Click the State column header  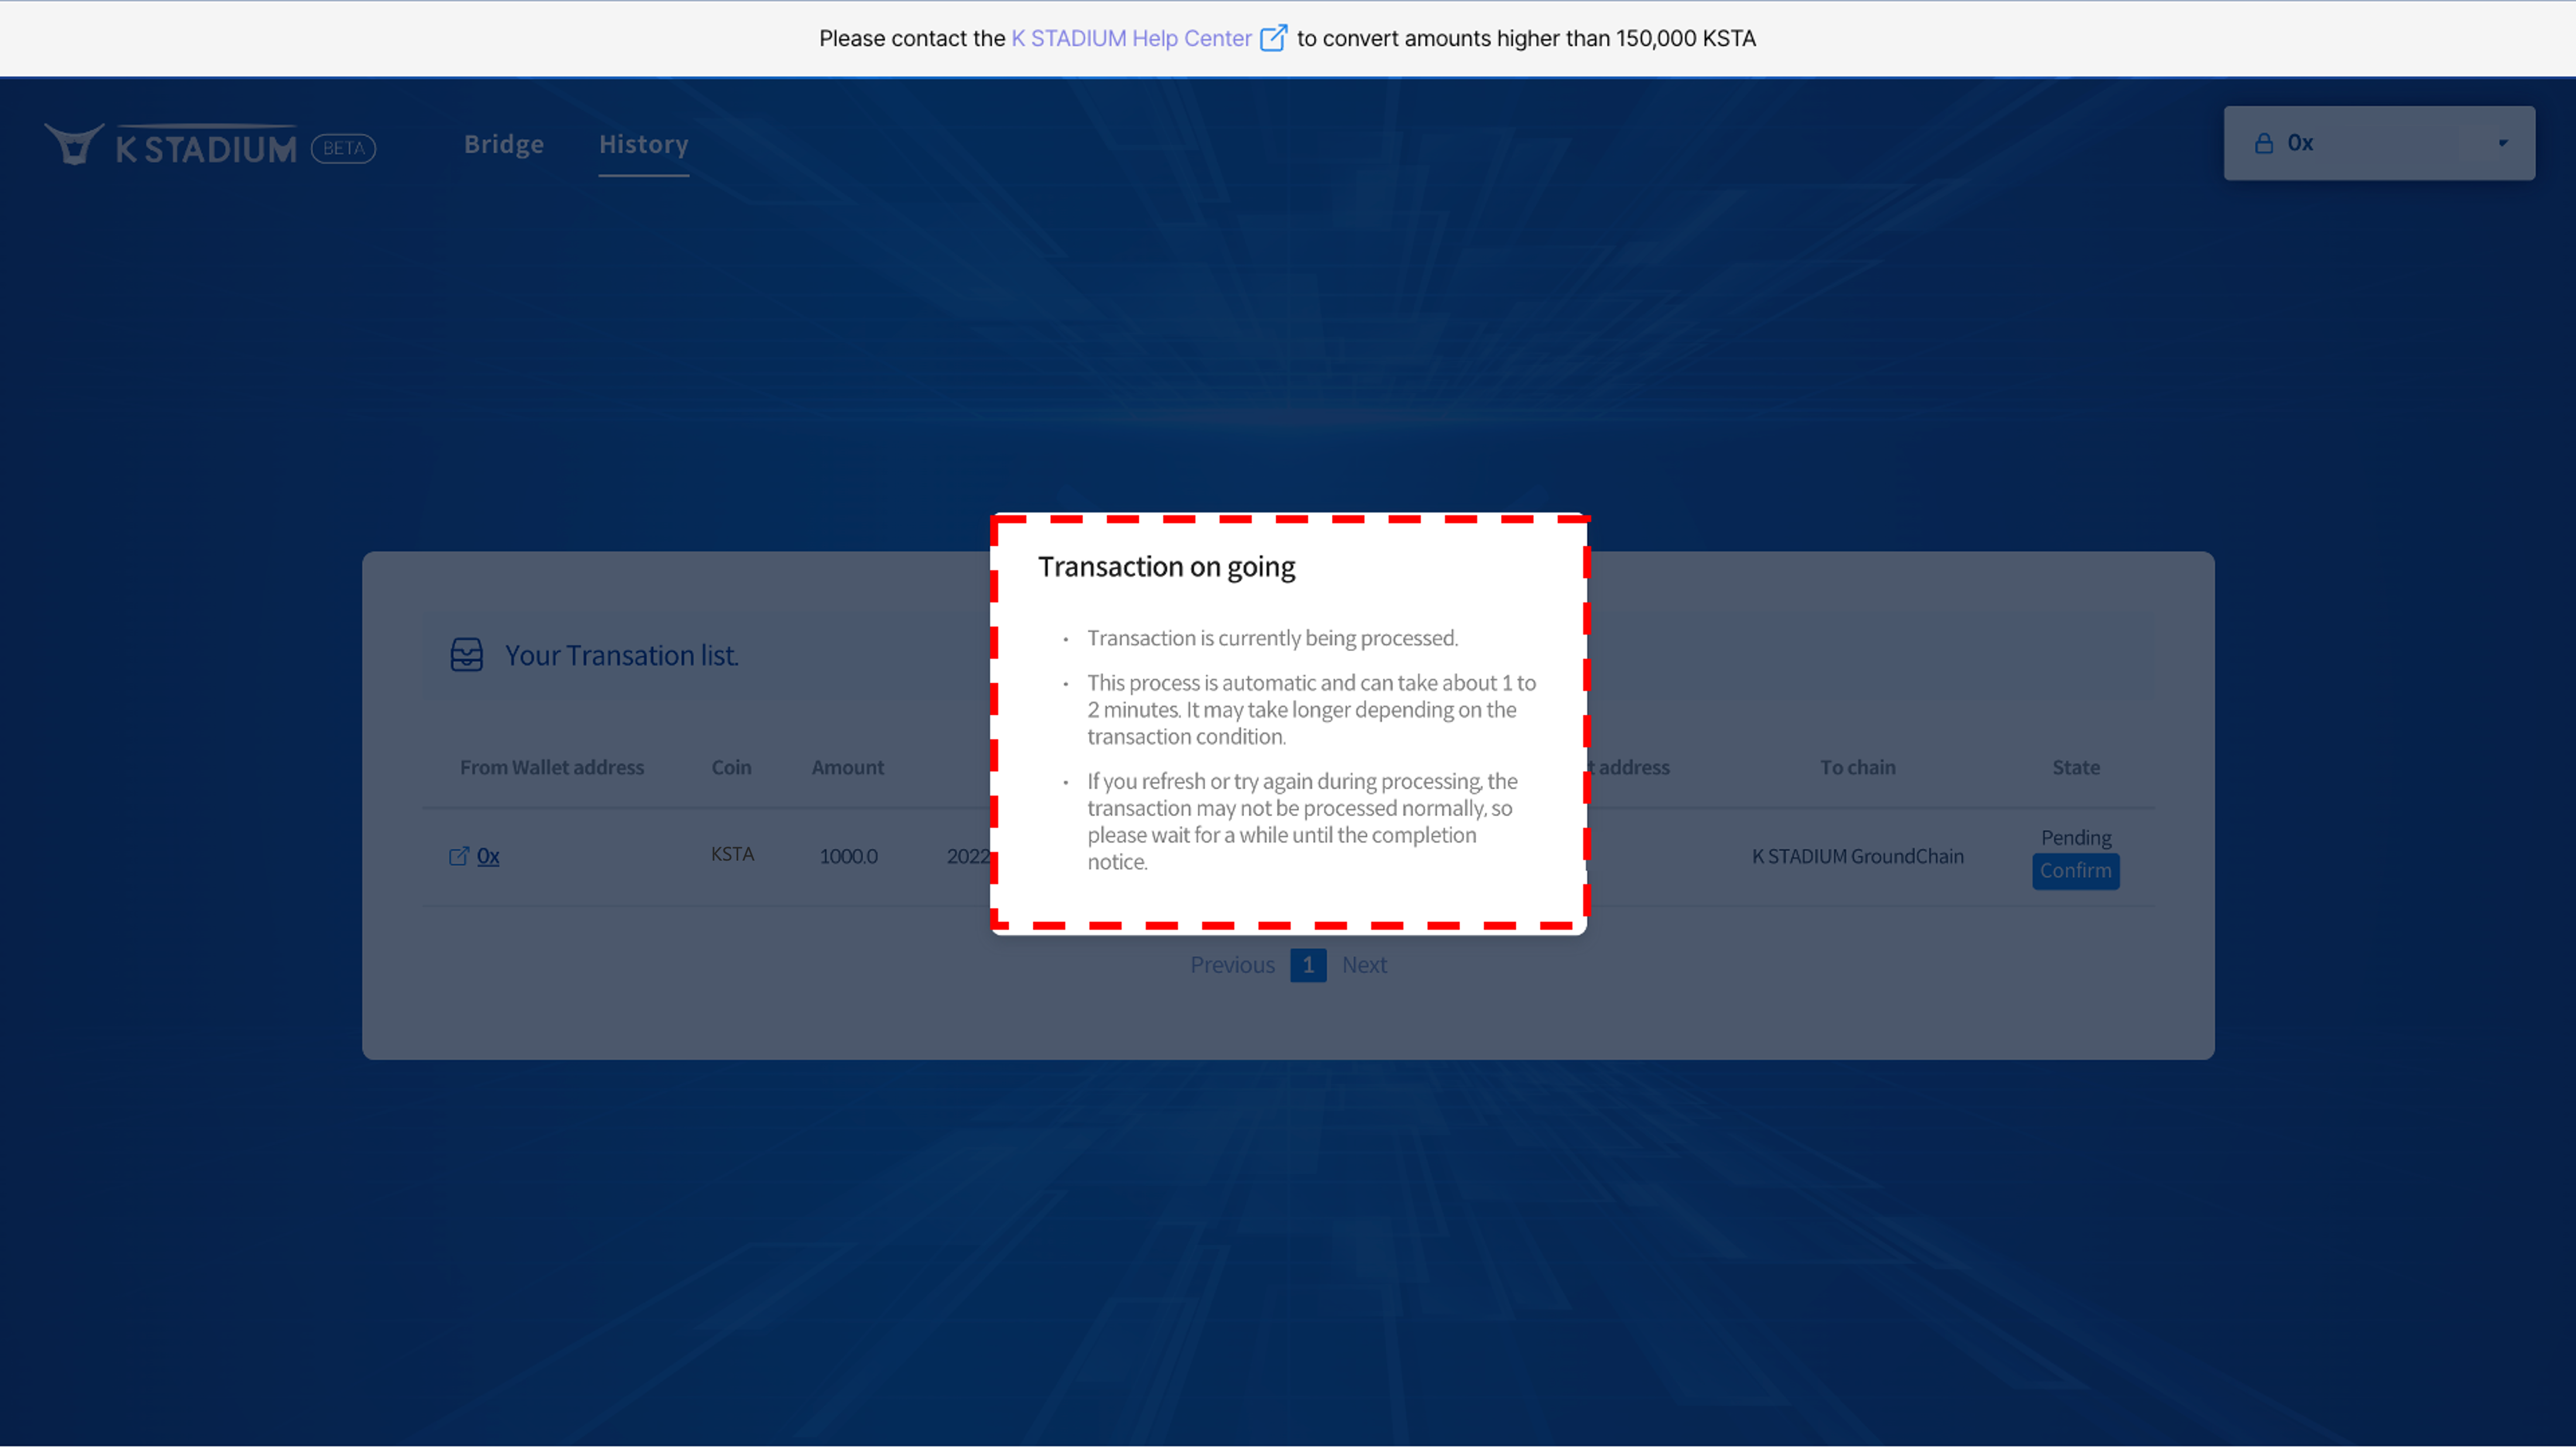(x=2076, y=767)
